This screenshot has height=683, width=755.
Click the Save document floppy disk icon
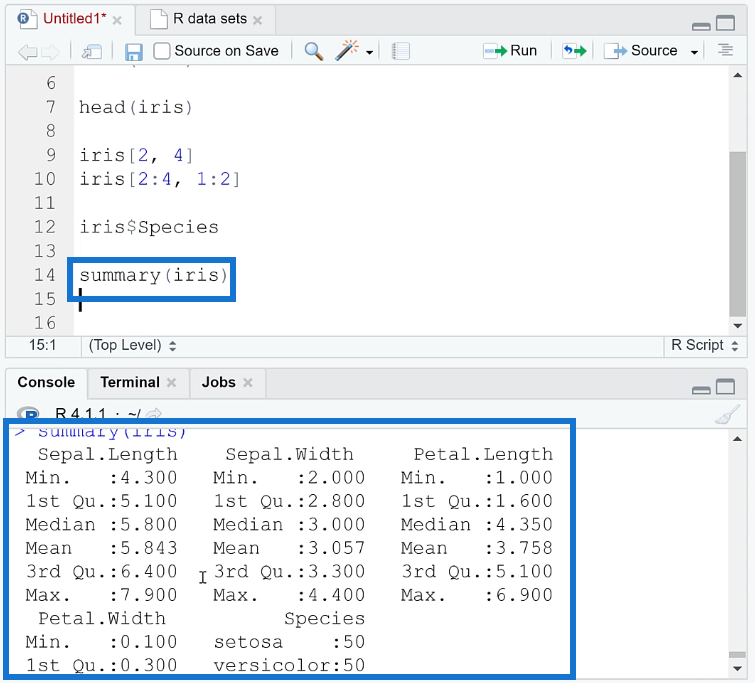133,51
